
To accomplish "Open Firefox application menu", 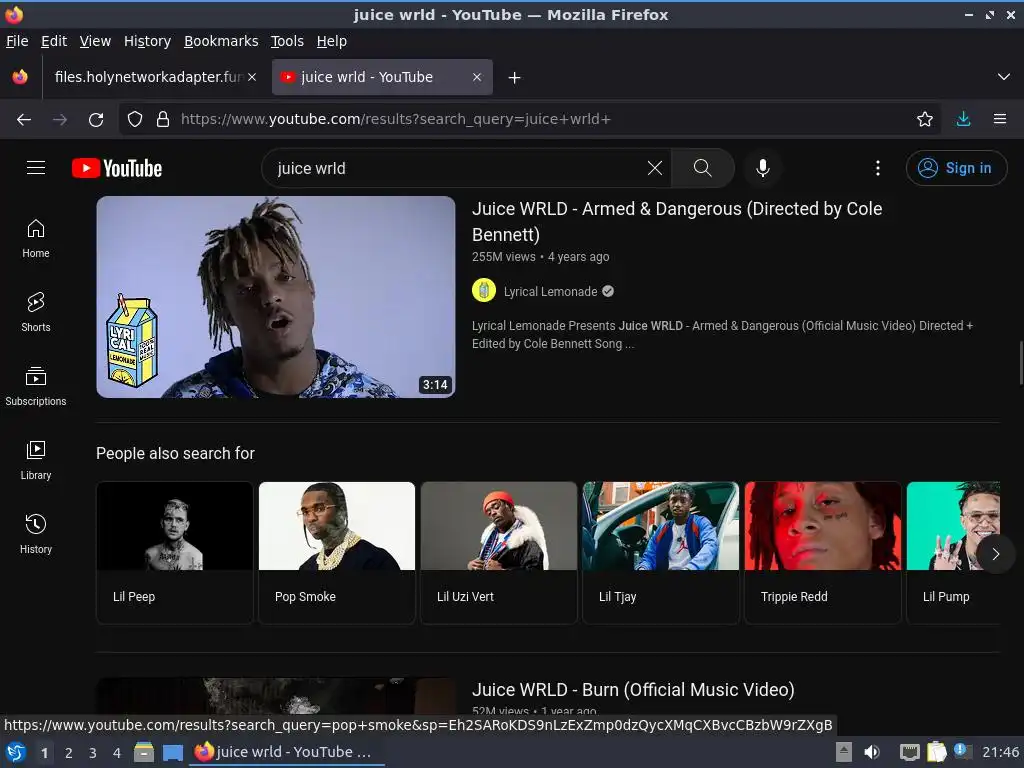I will pos(999,119).
